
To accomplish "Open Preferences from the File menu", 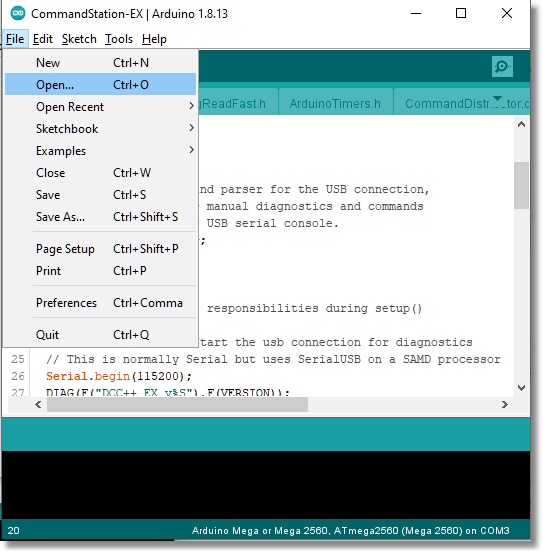I will coord(100,303).
